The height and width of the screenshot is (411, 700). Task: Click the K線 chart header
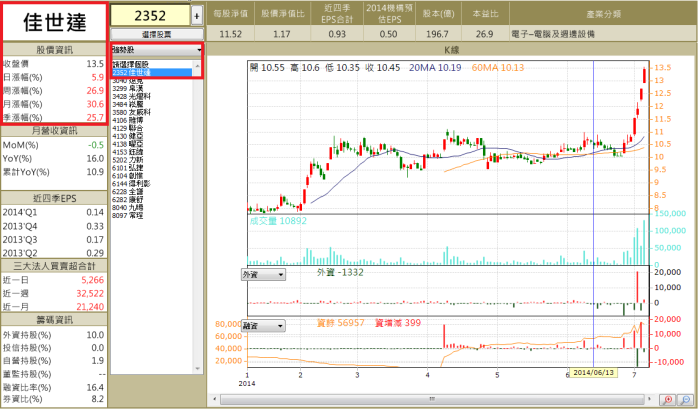pyautogui.click(x=451, y=50)
